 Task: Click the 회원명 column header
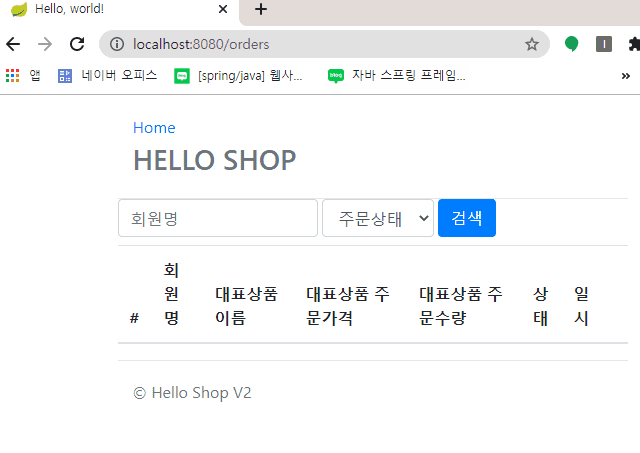coord(171,294)
